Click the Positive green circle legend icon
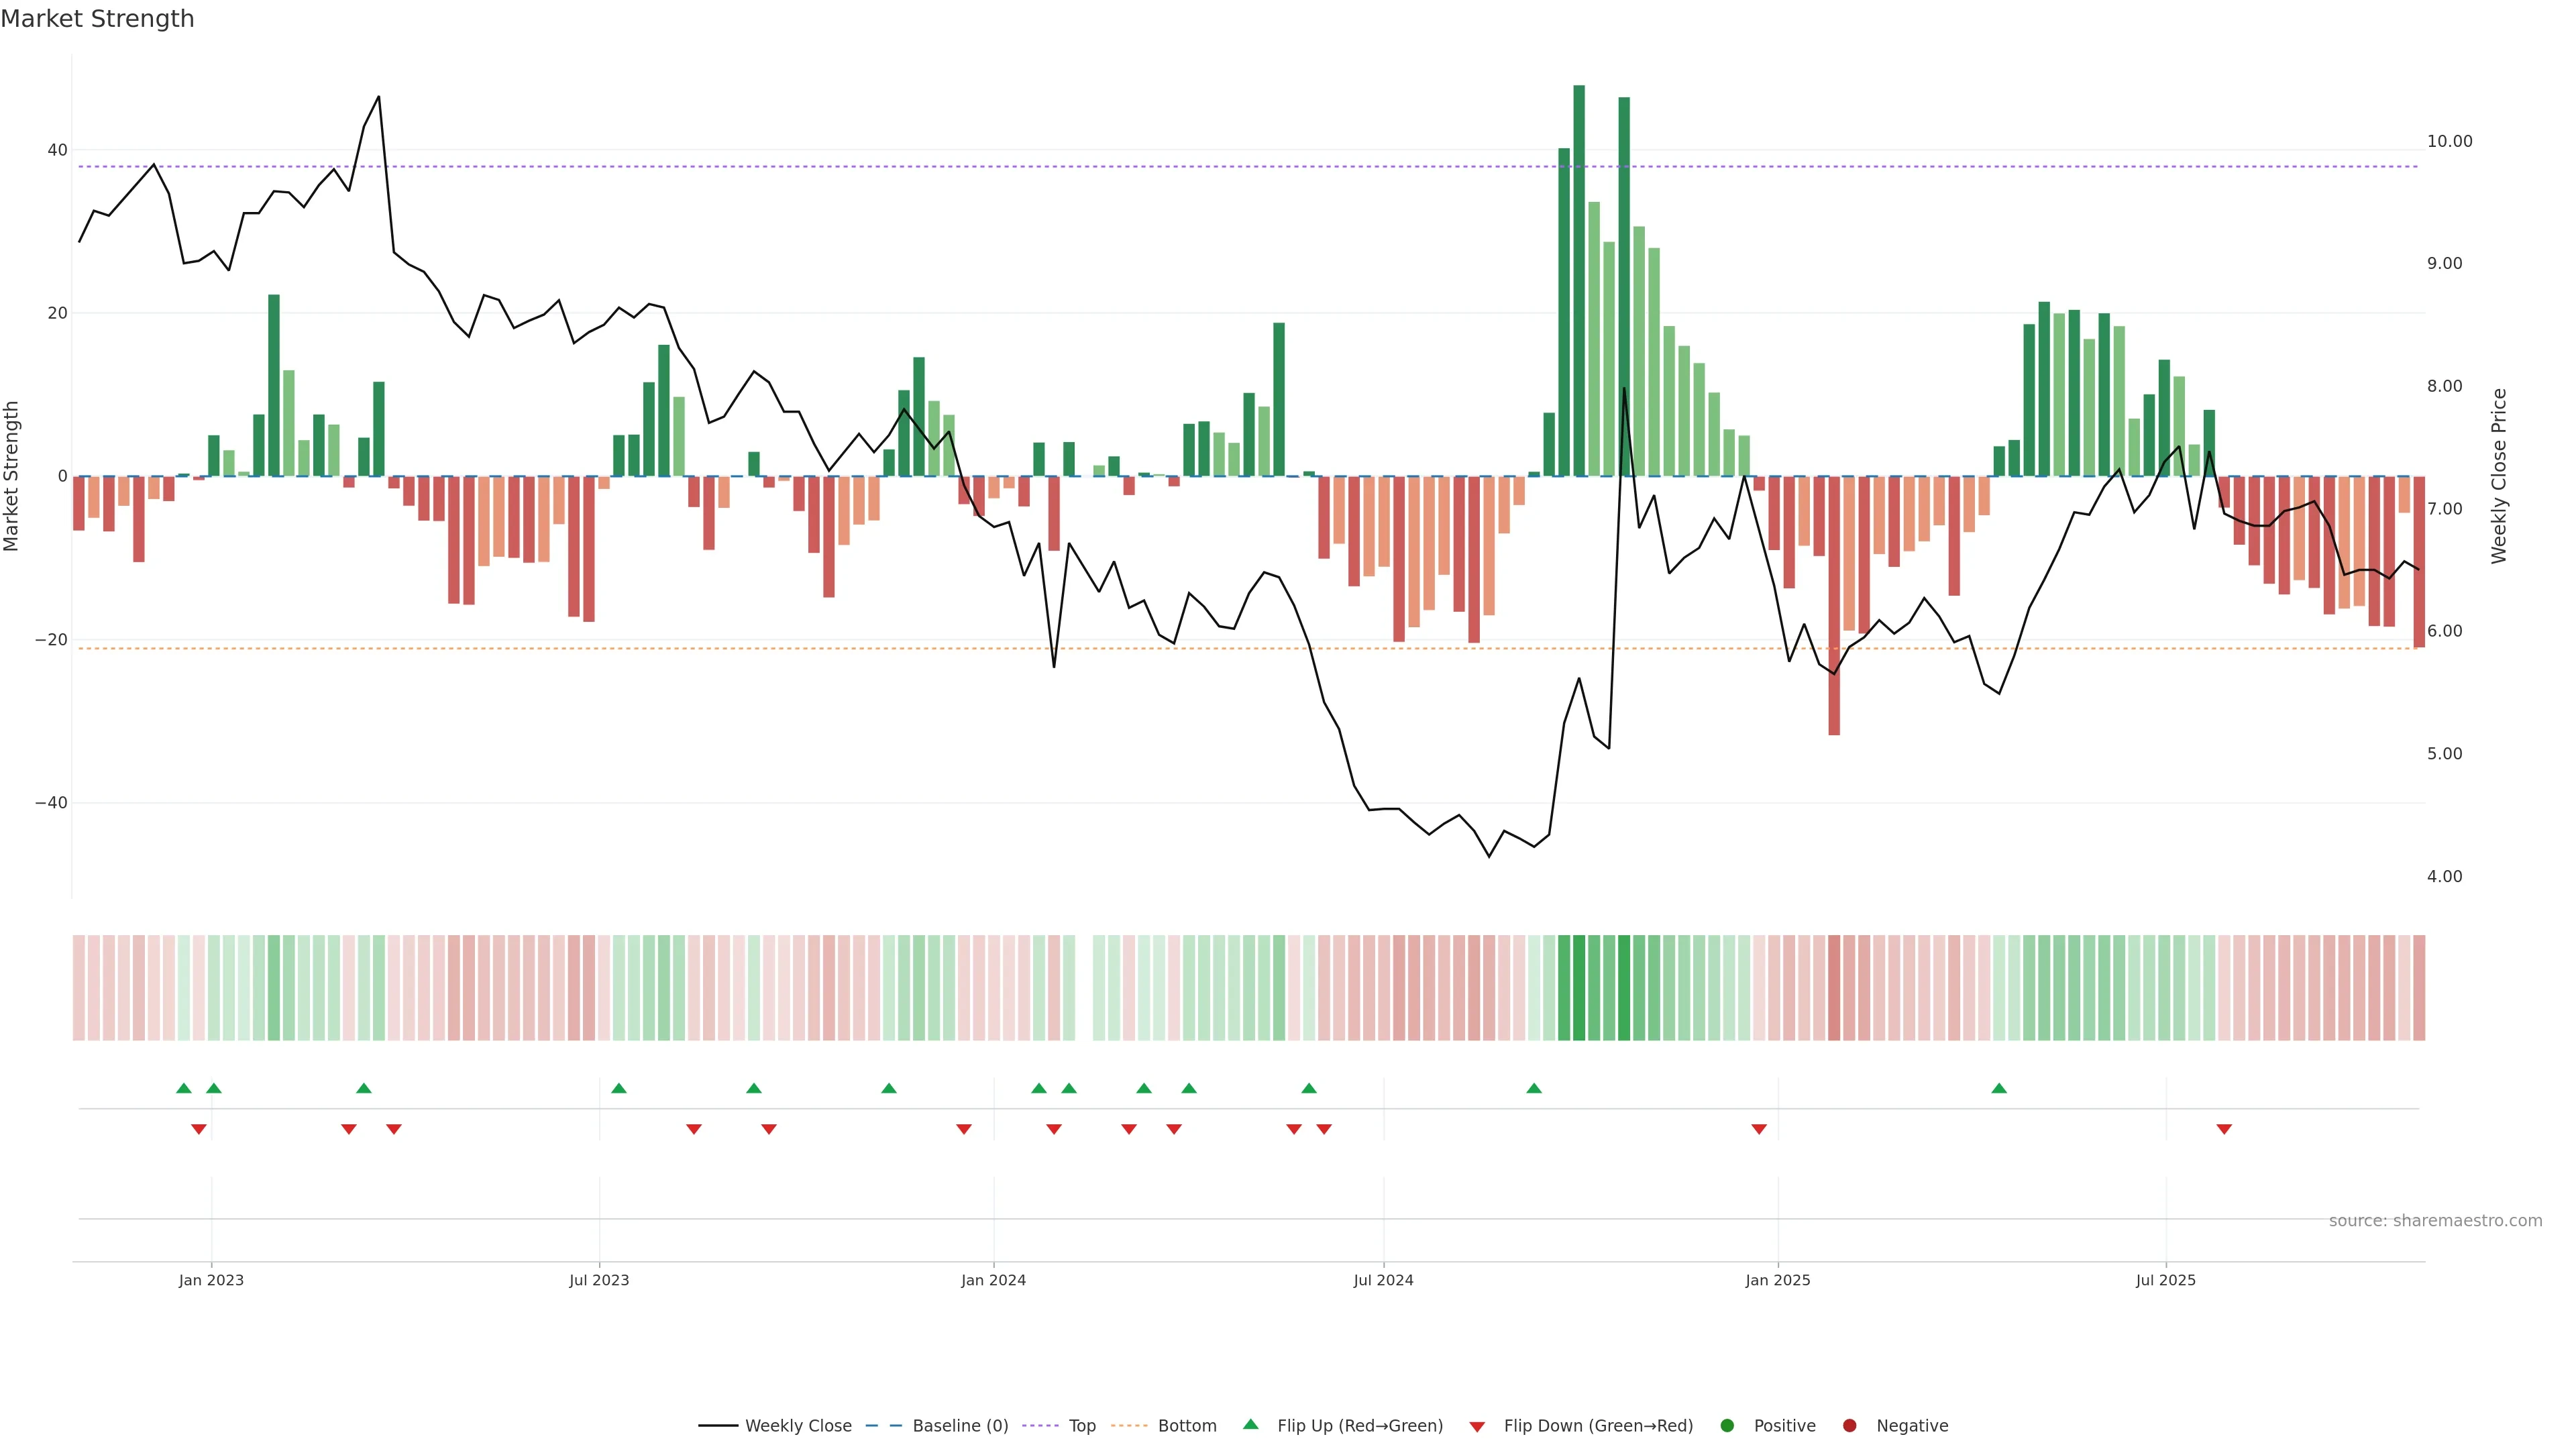Image resolution: width=2576 pixels, height=1449 pixels. 1727,1425
